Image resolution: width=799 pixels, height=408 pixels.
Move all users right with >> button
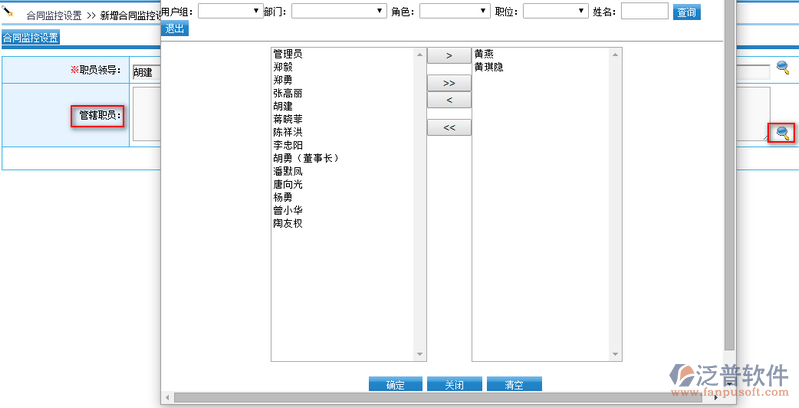(x=448, y=83)
